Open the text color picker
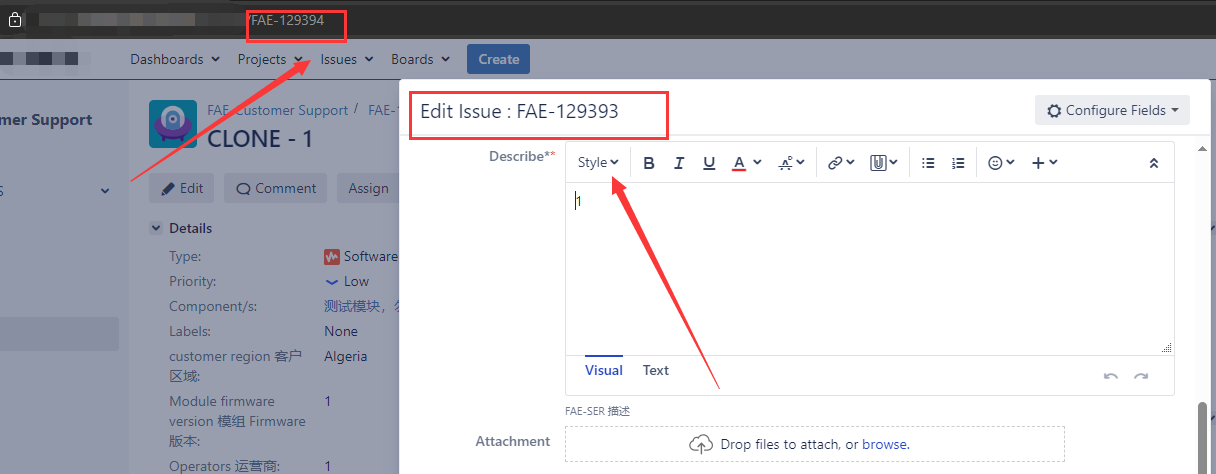The image size is (1216, 474). pos(746,163)
